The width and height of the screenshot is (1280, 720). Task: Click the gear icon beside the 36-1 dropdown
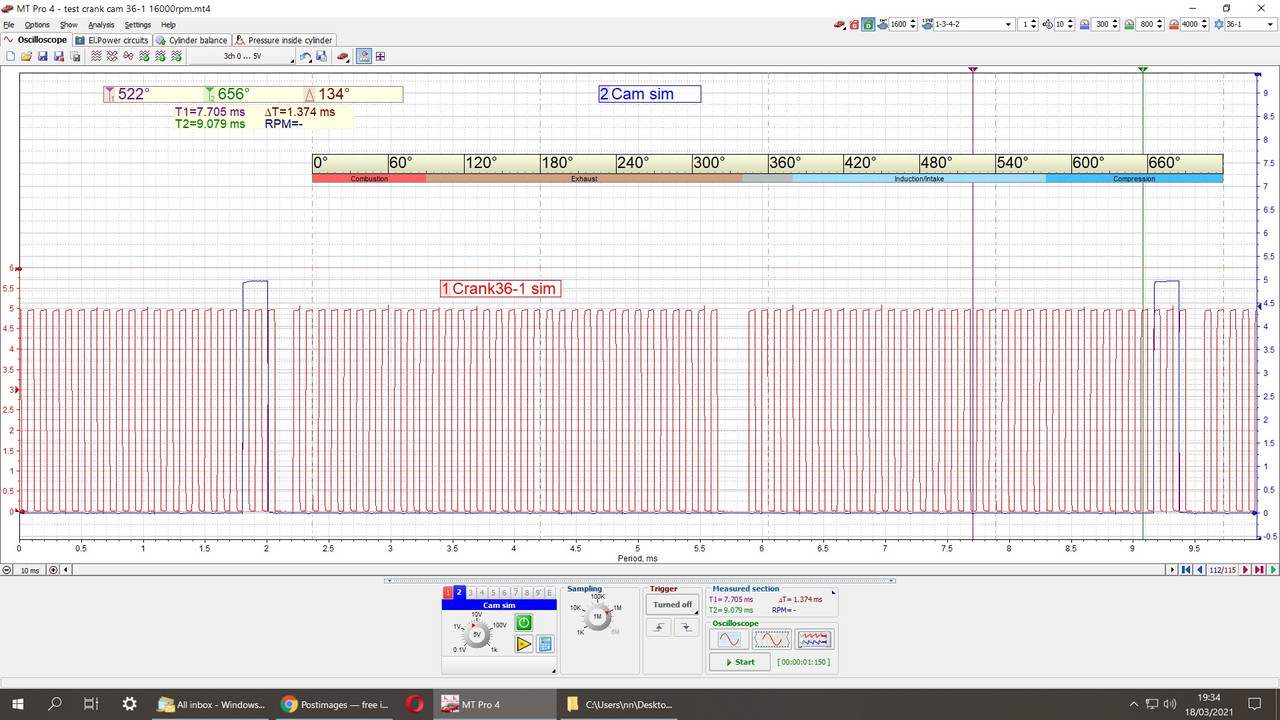[x=1218, y=24]
